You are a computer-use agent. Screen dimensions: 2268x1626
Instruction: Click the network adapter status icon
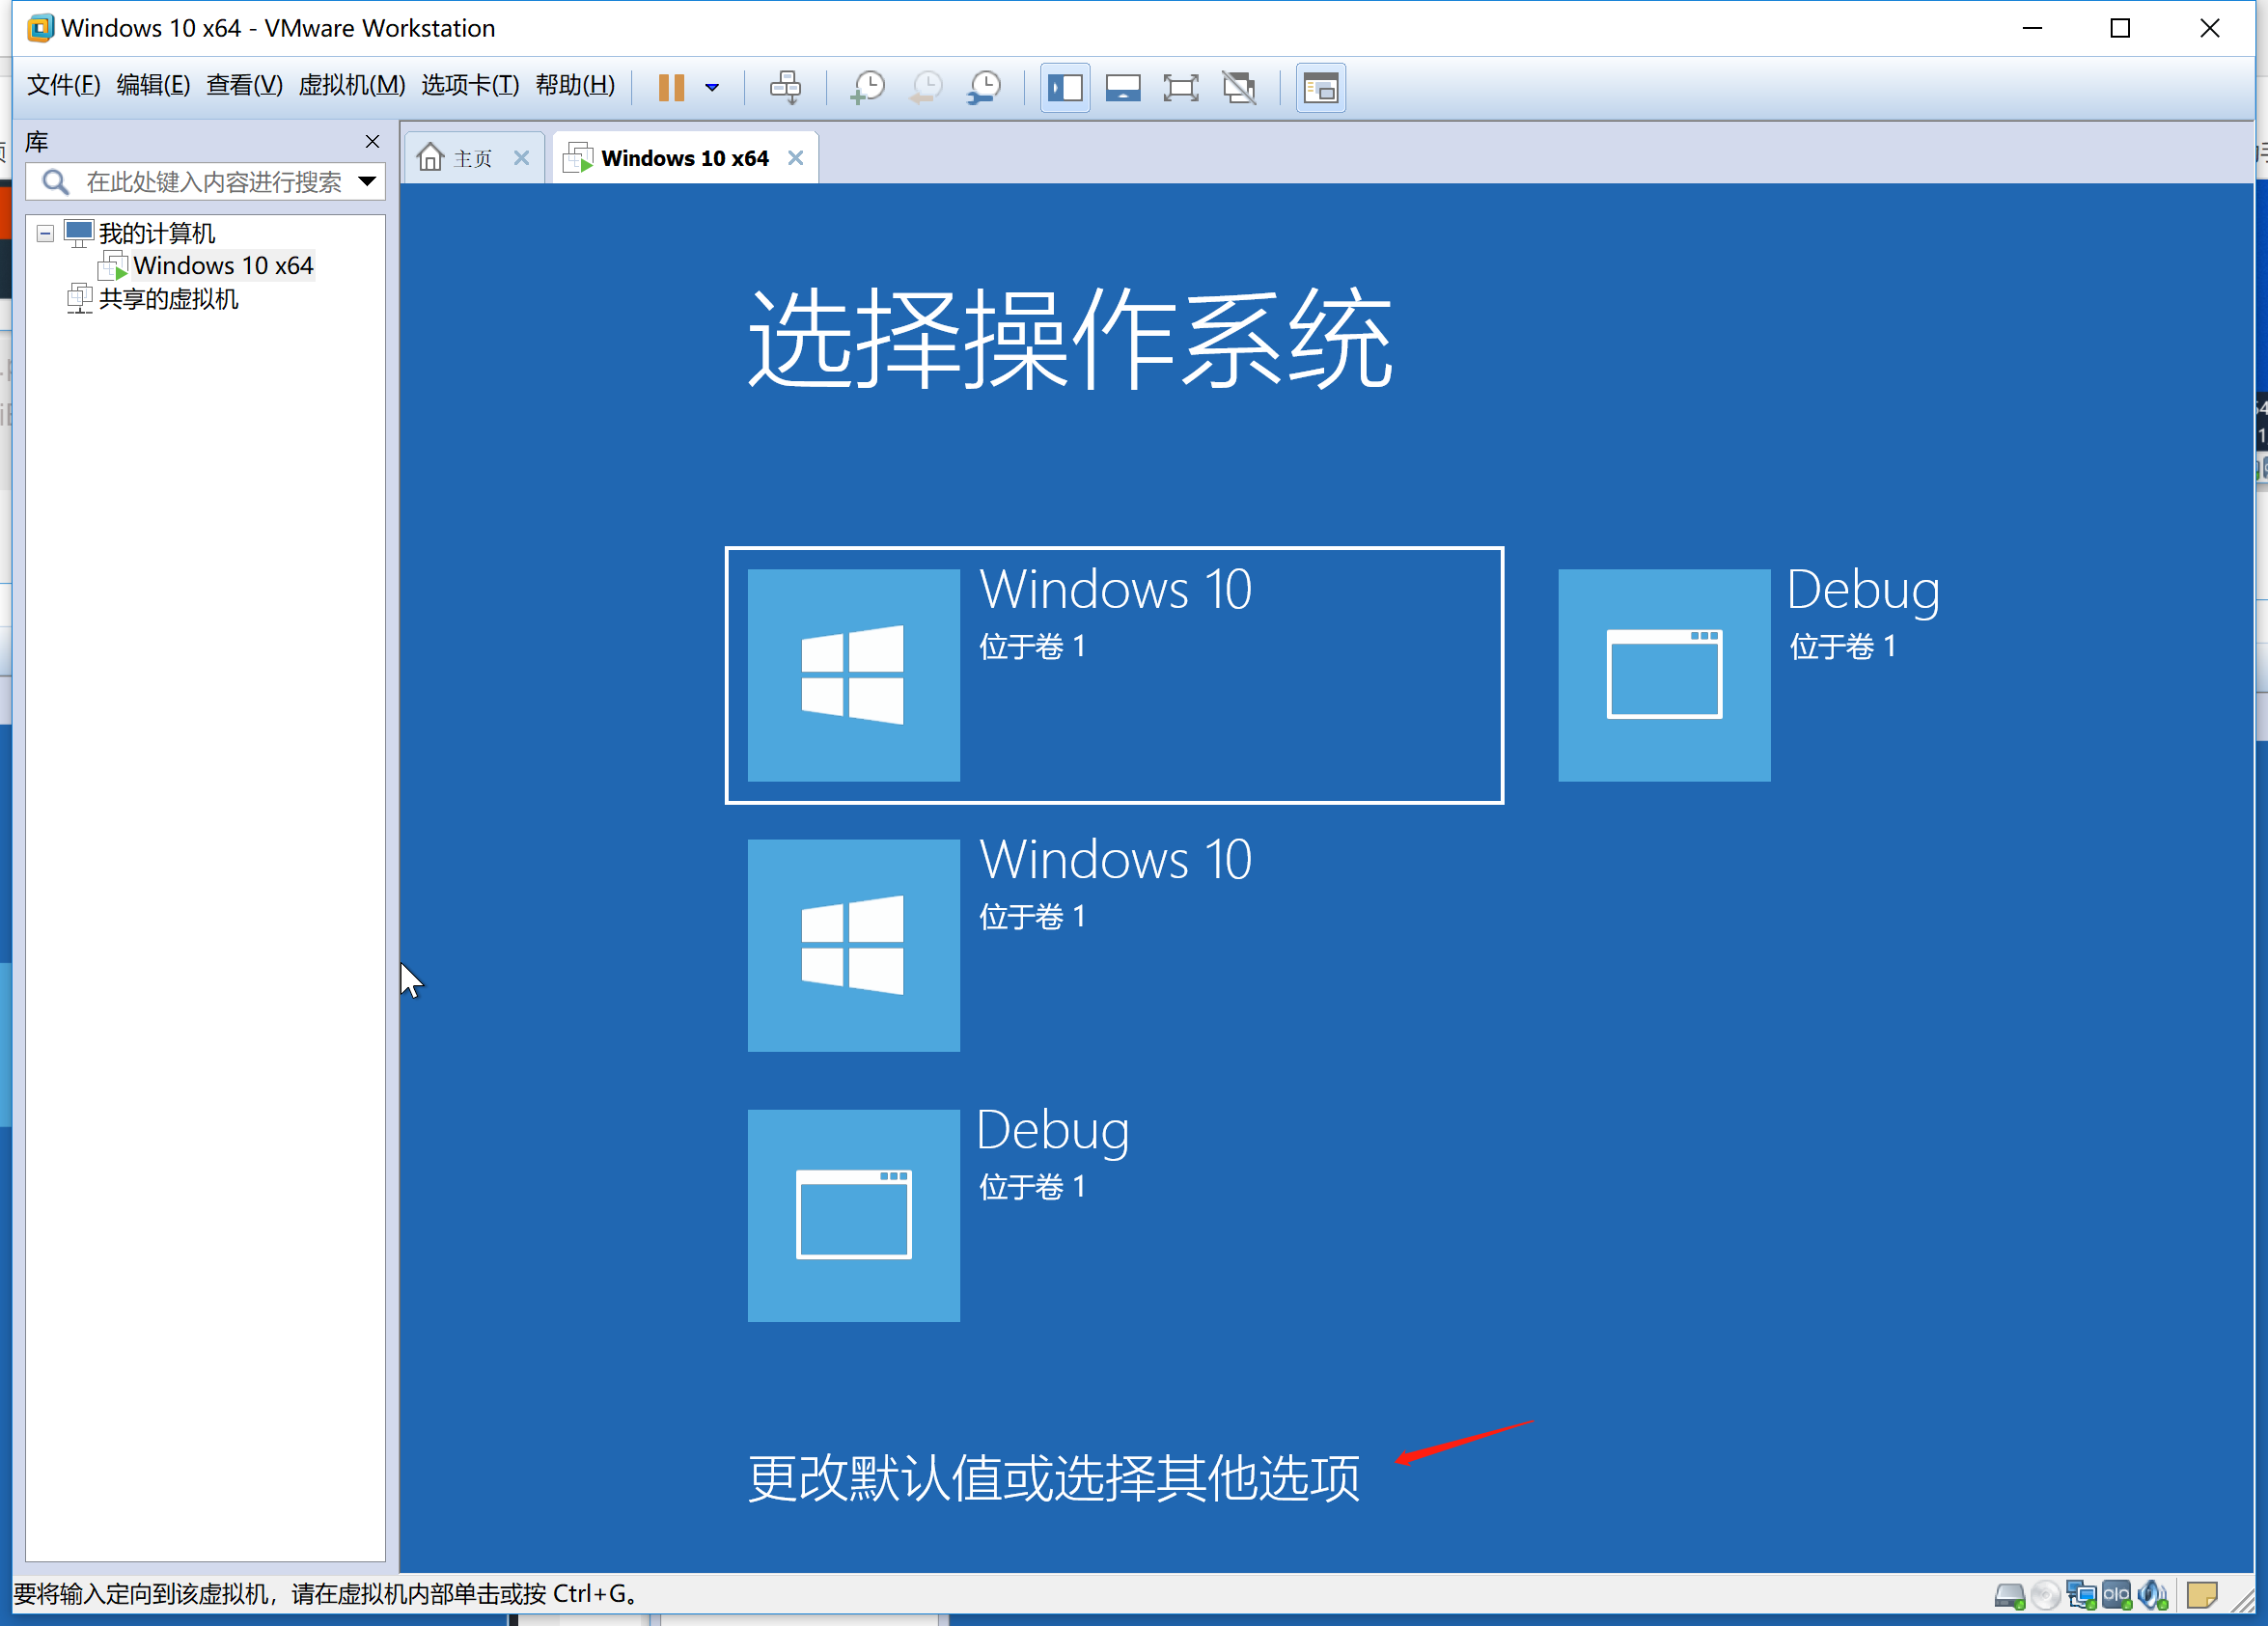[x=2082, y=1595]
